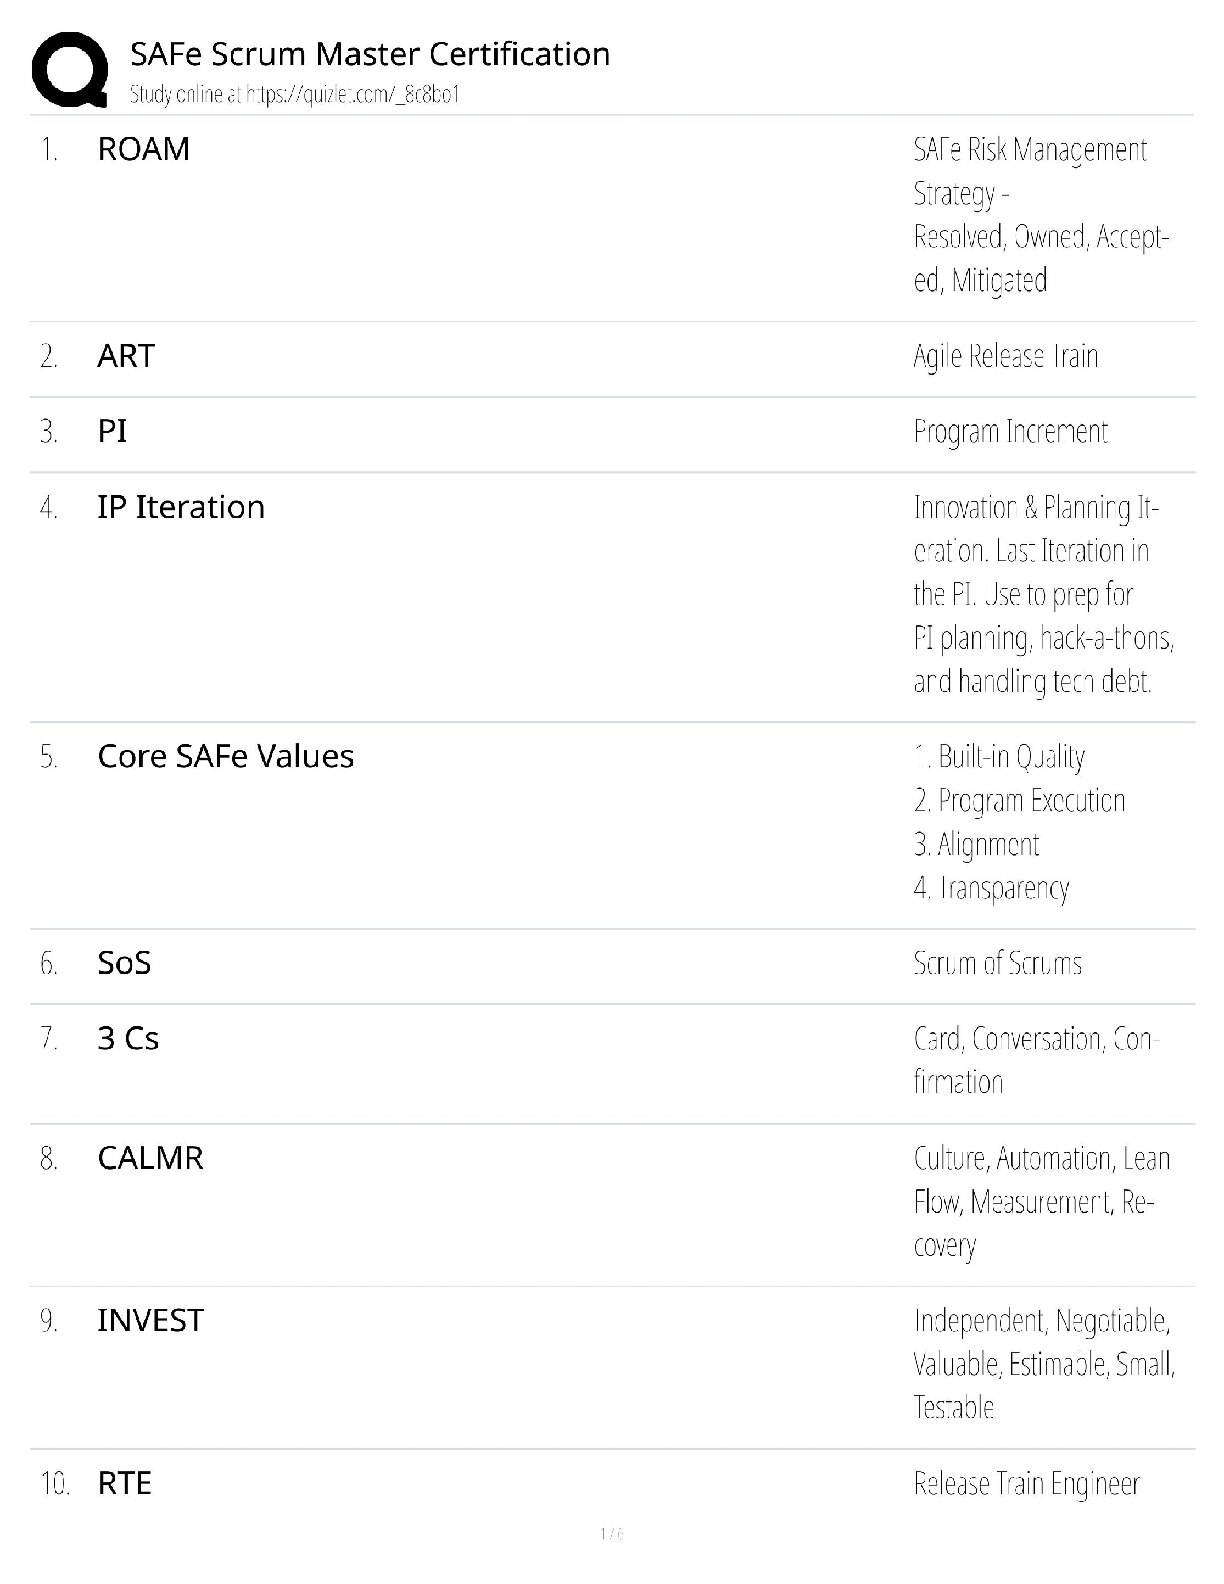Select the 3 Cs term

click(128, 1038)
